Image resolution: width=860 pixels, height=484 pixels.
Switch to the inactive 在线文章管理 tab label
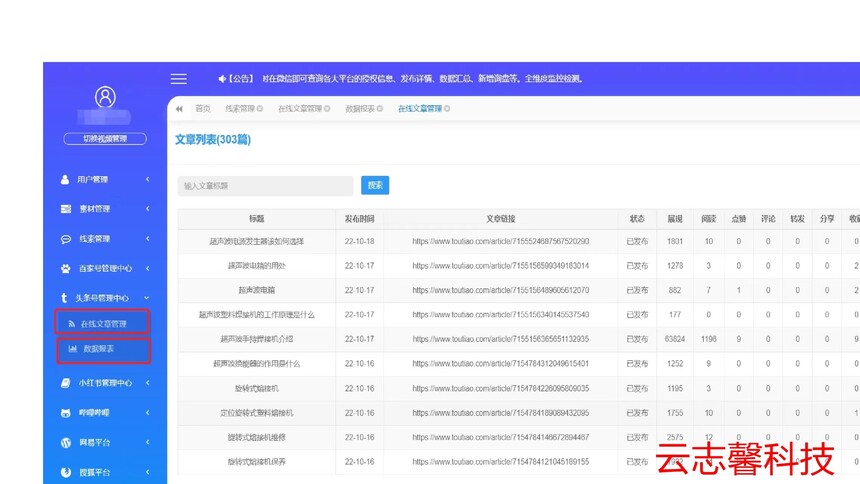300,109
